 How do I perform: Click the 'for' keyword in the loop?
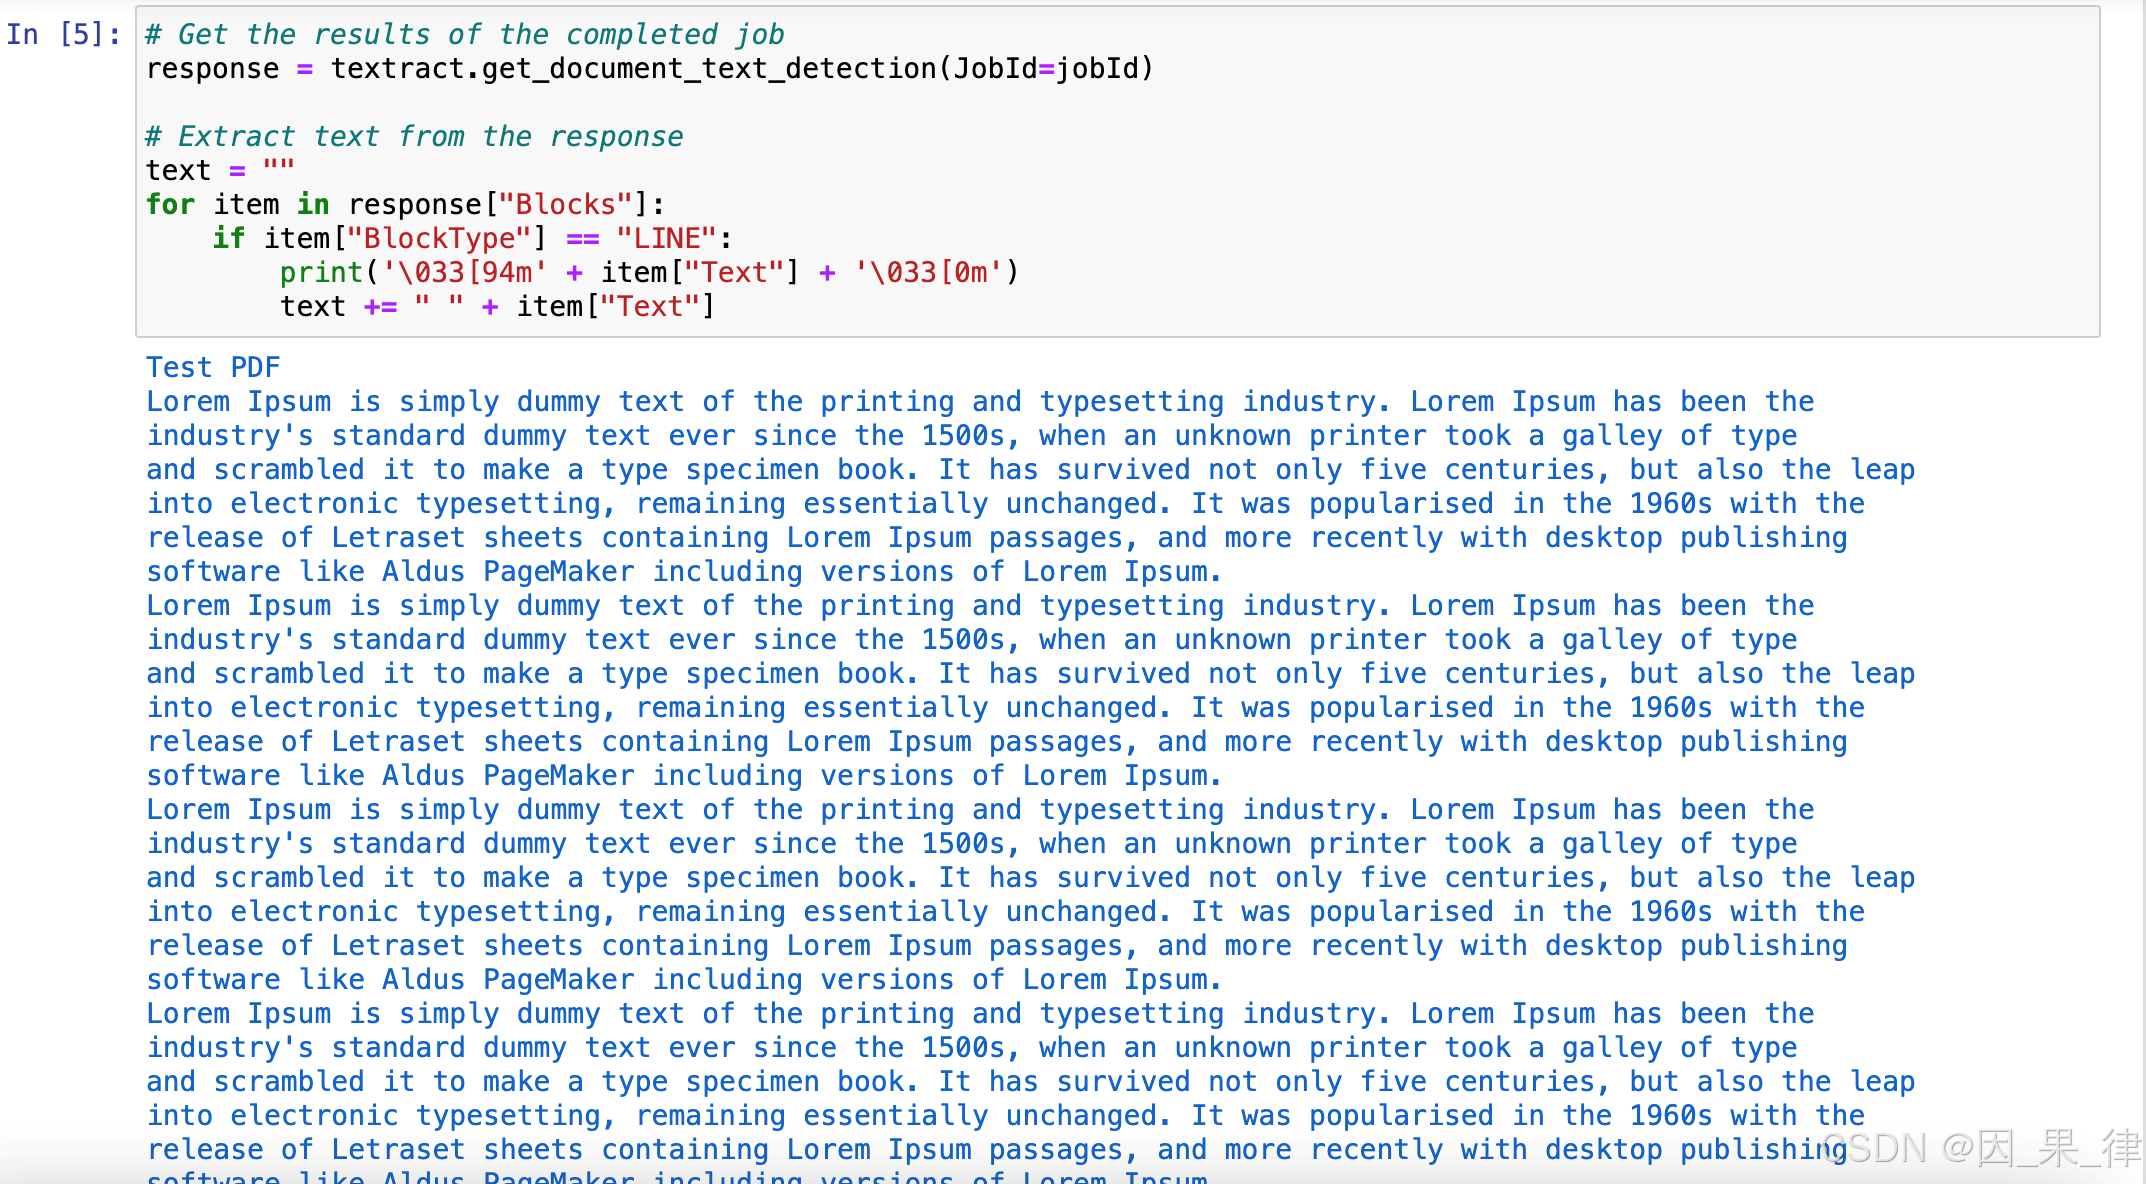pos(170,204)
